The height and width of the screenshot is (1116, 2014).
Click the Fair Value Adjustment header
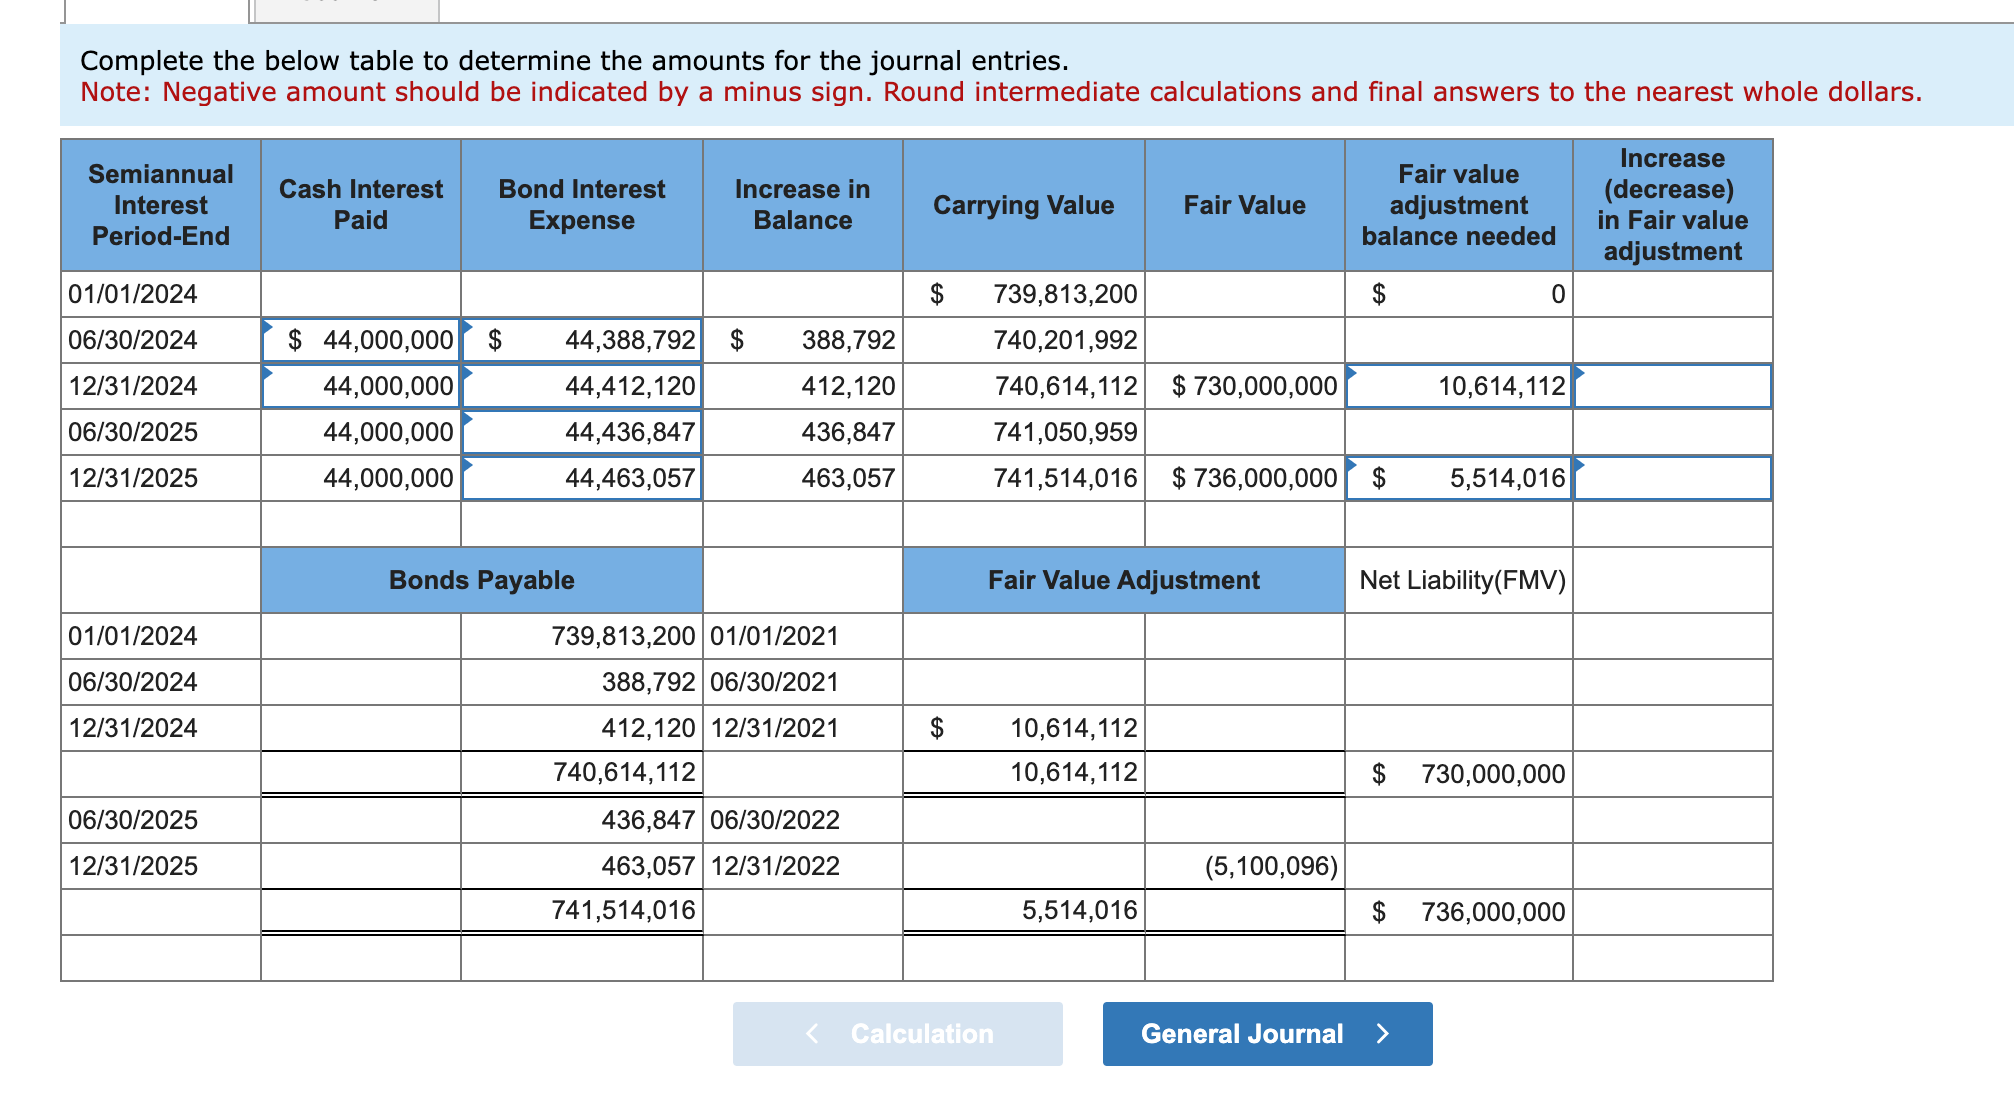click(x=1124, y=580)
